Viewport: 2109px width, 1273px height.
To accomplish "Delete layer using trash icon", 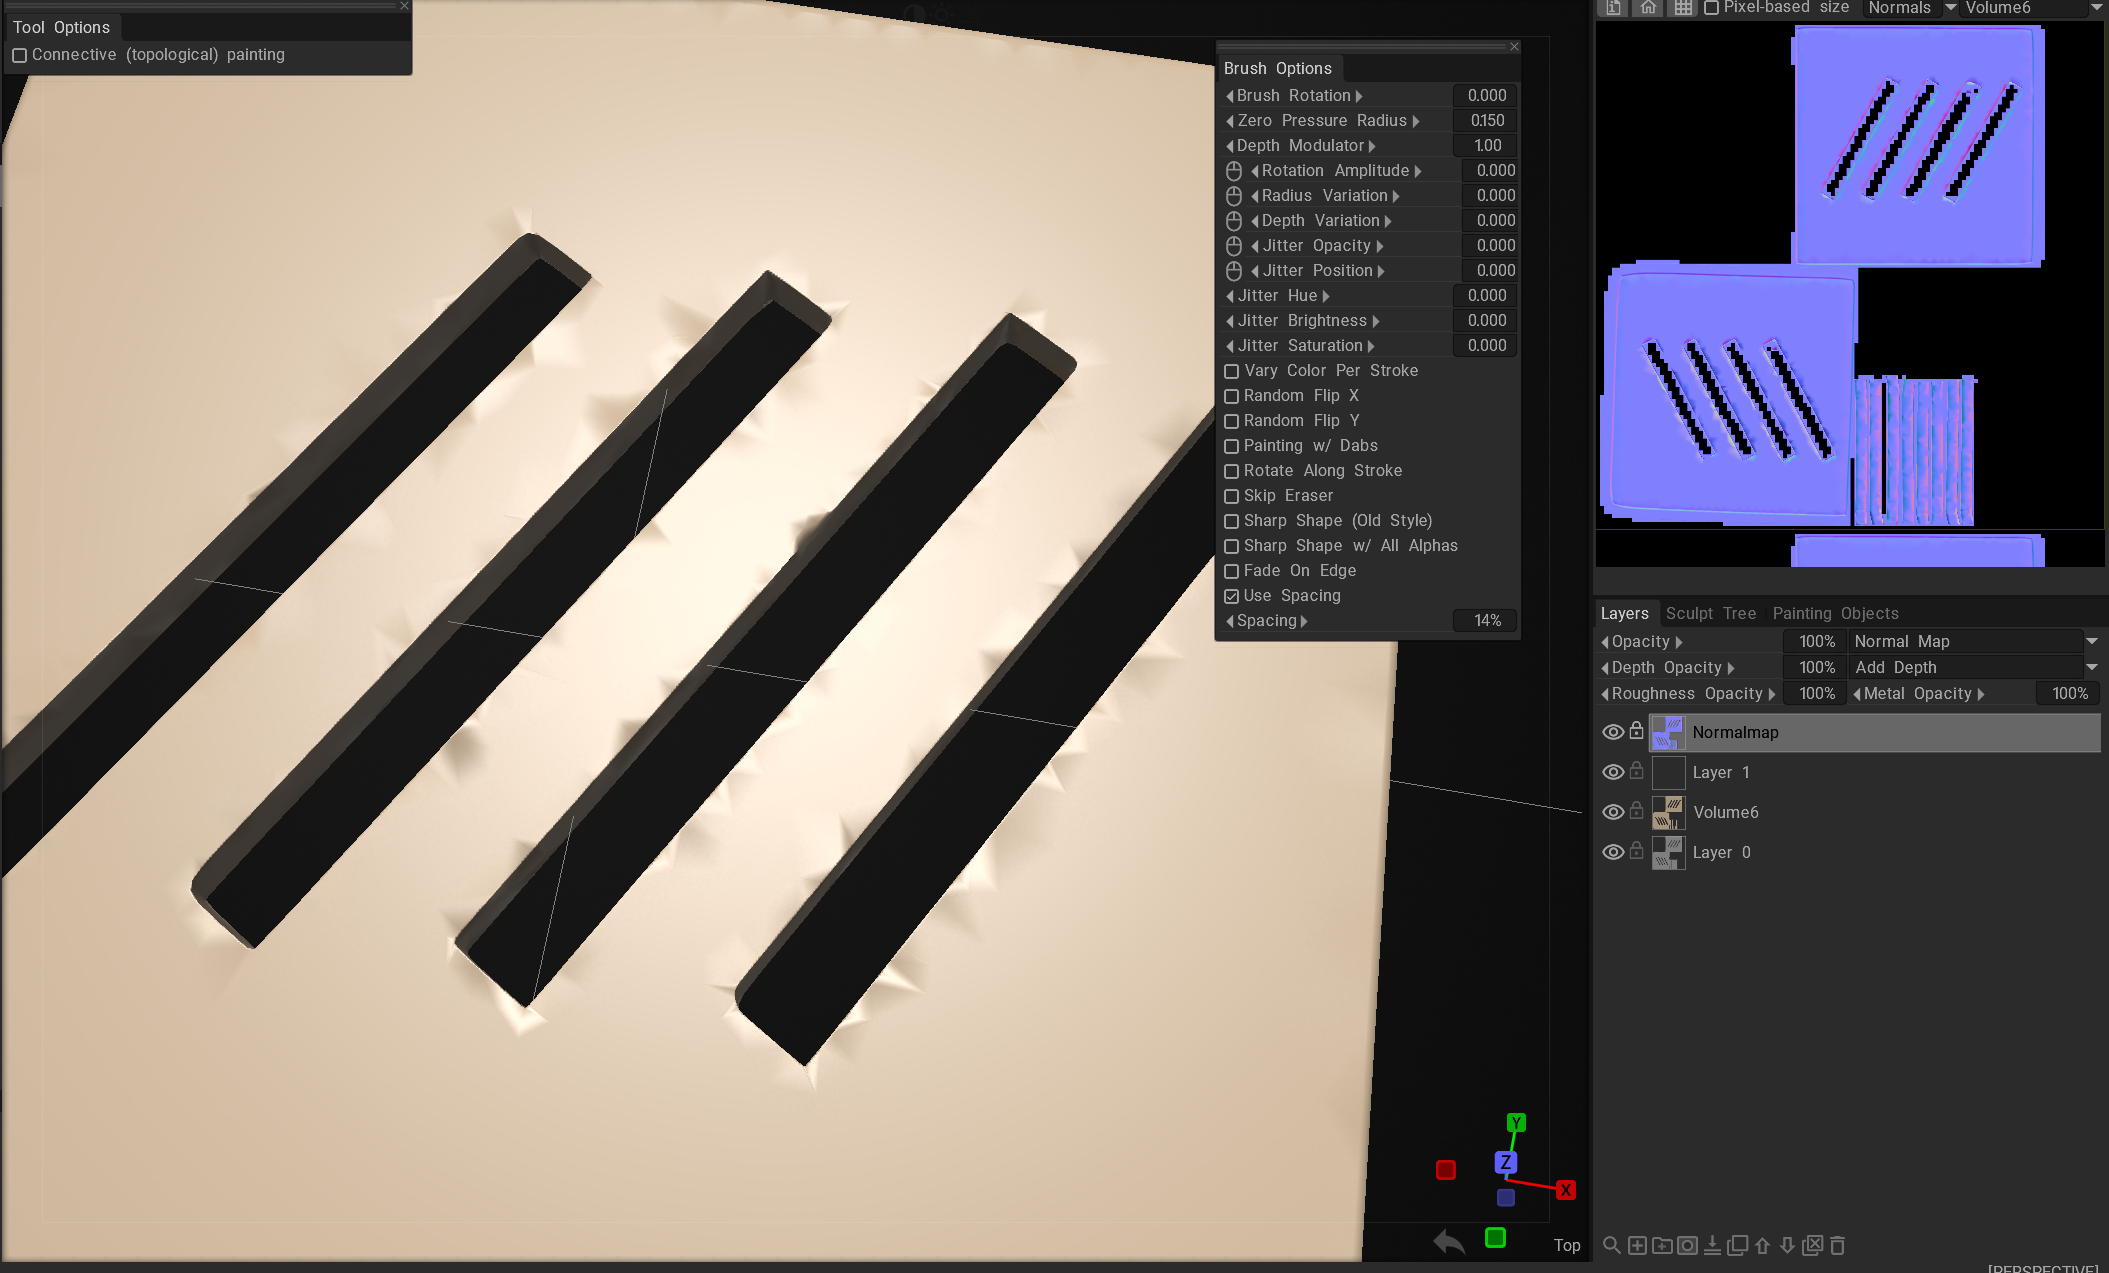I will point(1837,1245).
